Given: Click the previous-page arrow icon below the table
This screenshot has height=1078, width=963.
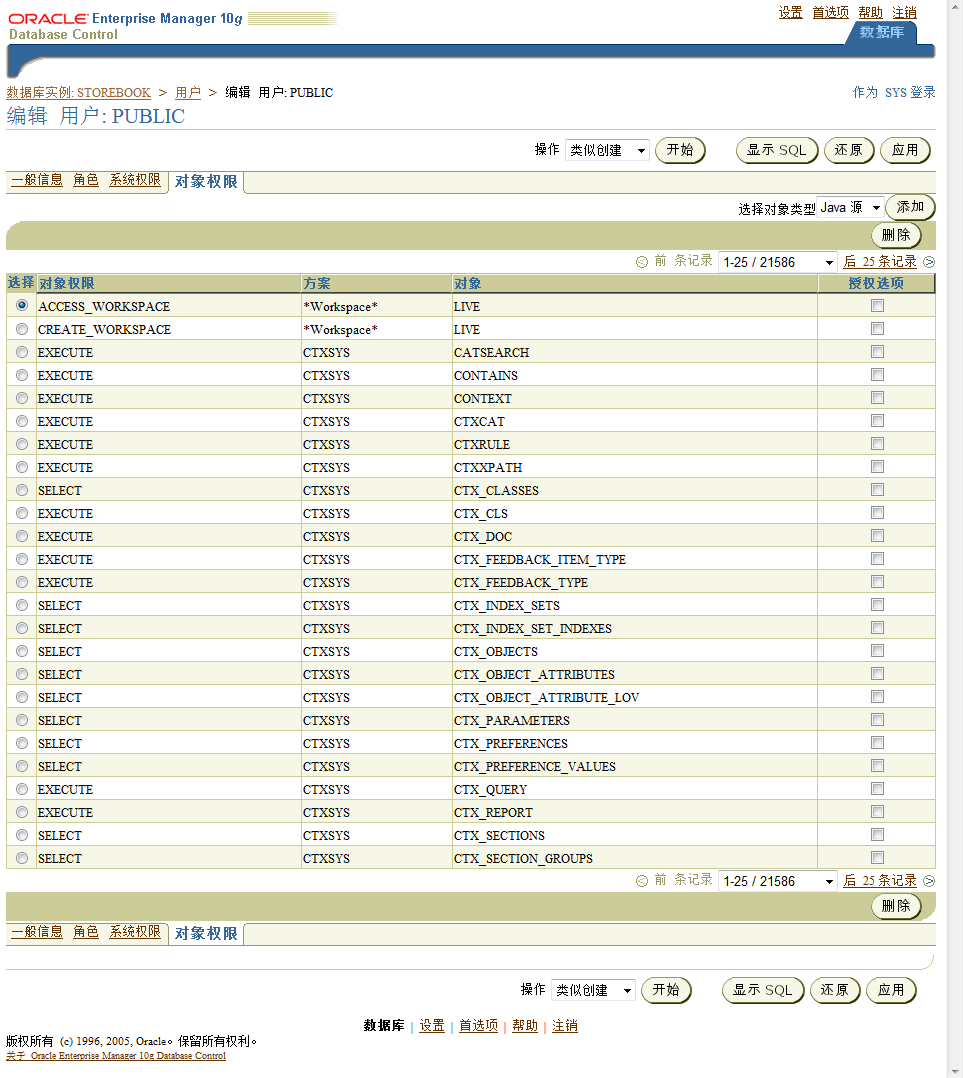Looking at the screenshot, I should point(642,881).
